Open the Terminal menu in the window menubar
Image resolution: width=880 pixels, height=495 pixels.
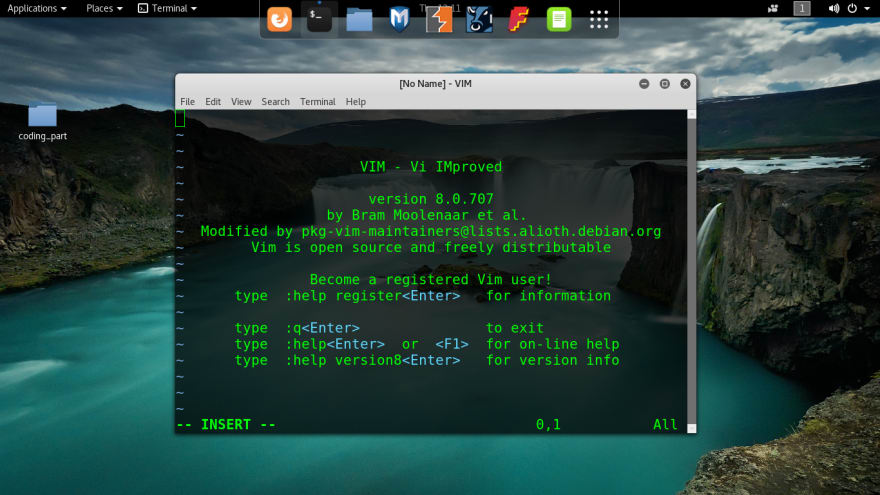click(x=318, y=102)
